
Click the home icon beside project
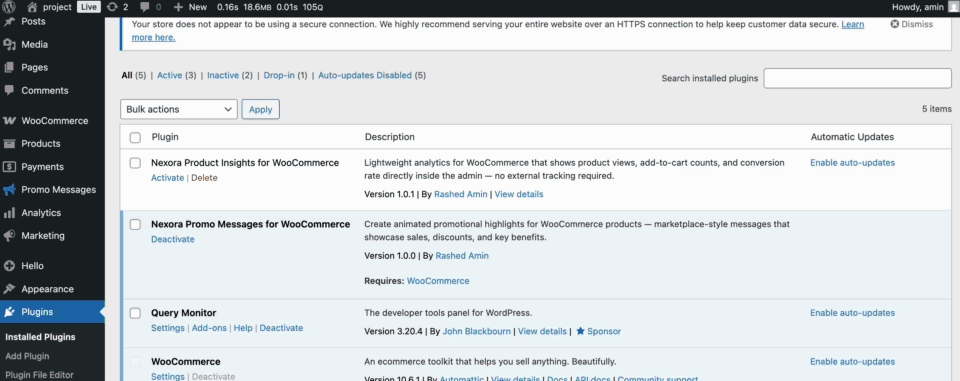pyautogui.click(x=32, y=7)
